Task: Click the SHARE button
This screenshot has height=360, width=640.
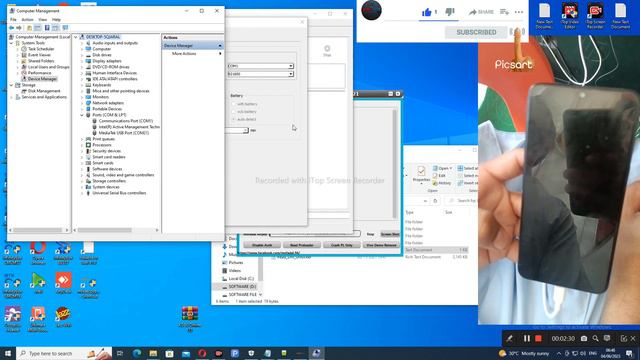Action: (481, 12)
